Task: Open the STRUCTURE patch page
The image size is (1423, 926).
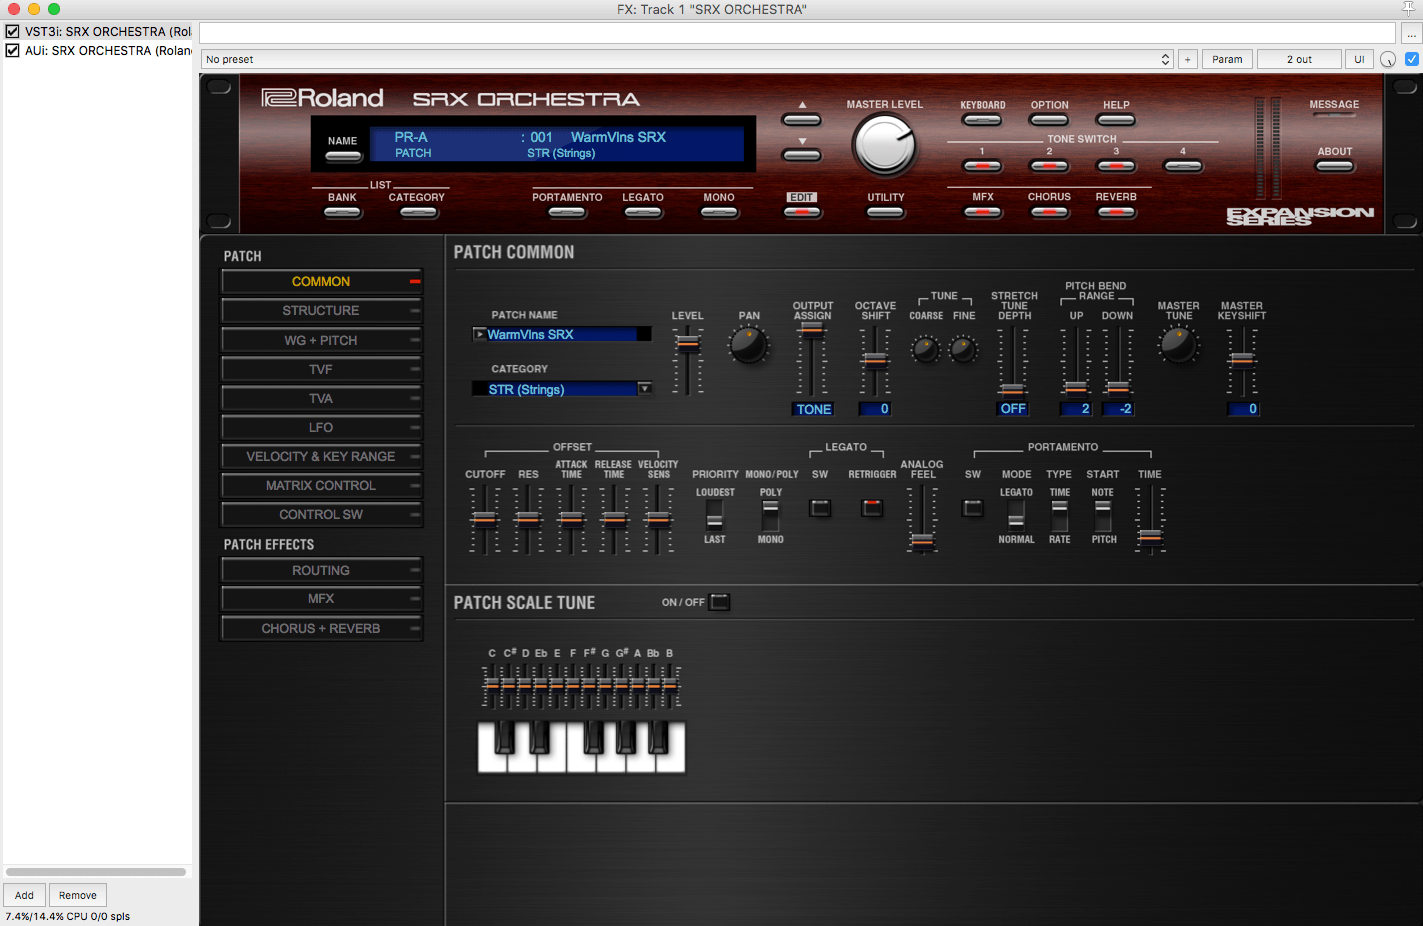Action: pyautogui.click(x=321, y=310)
